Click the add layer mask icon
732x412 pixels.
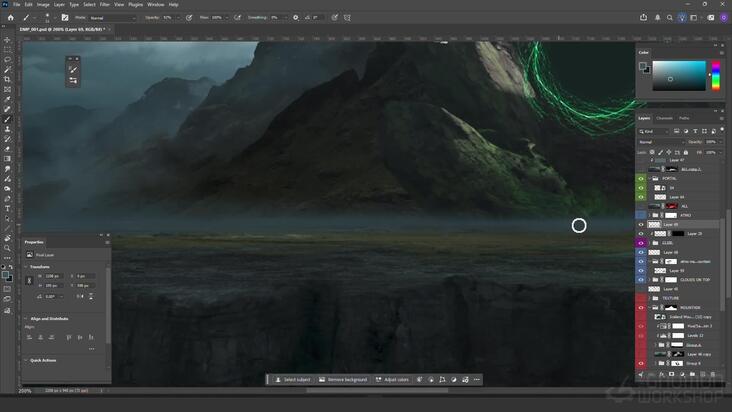pos(672,374)
